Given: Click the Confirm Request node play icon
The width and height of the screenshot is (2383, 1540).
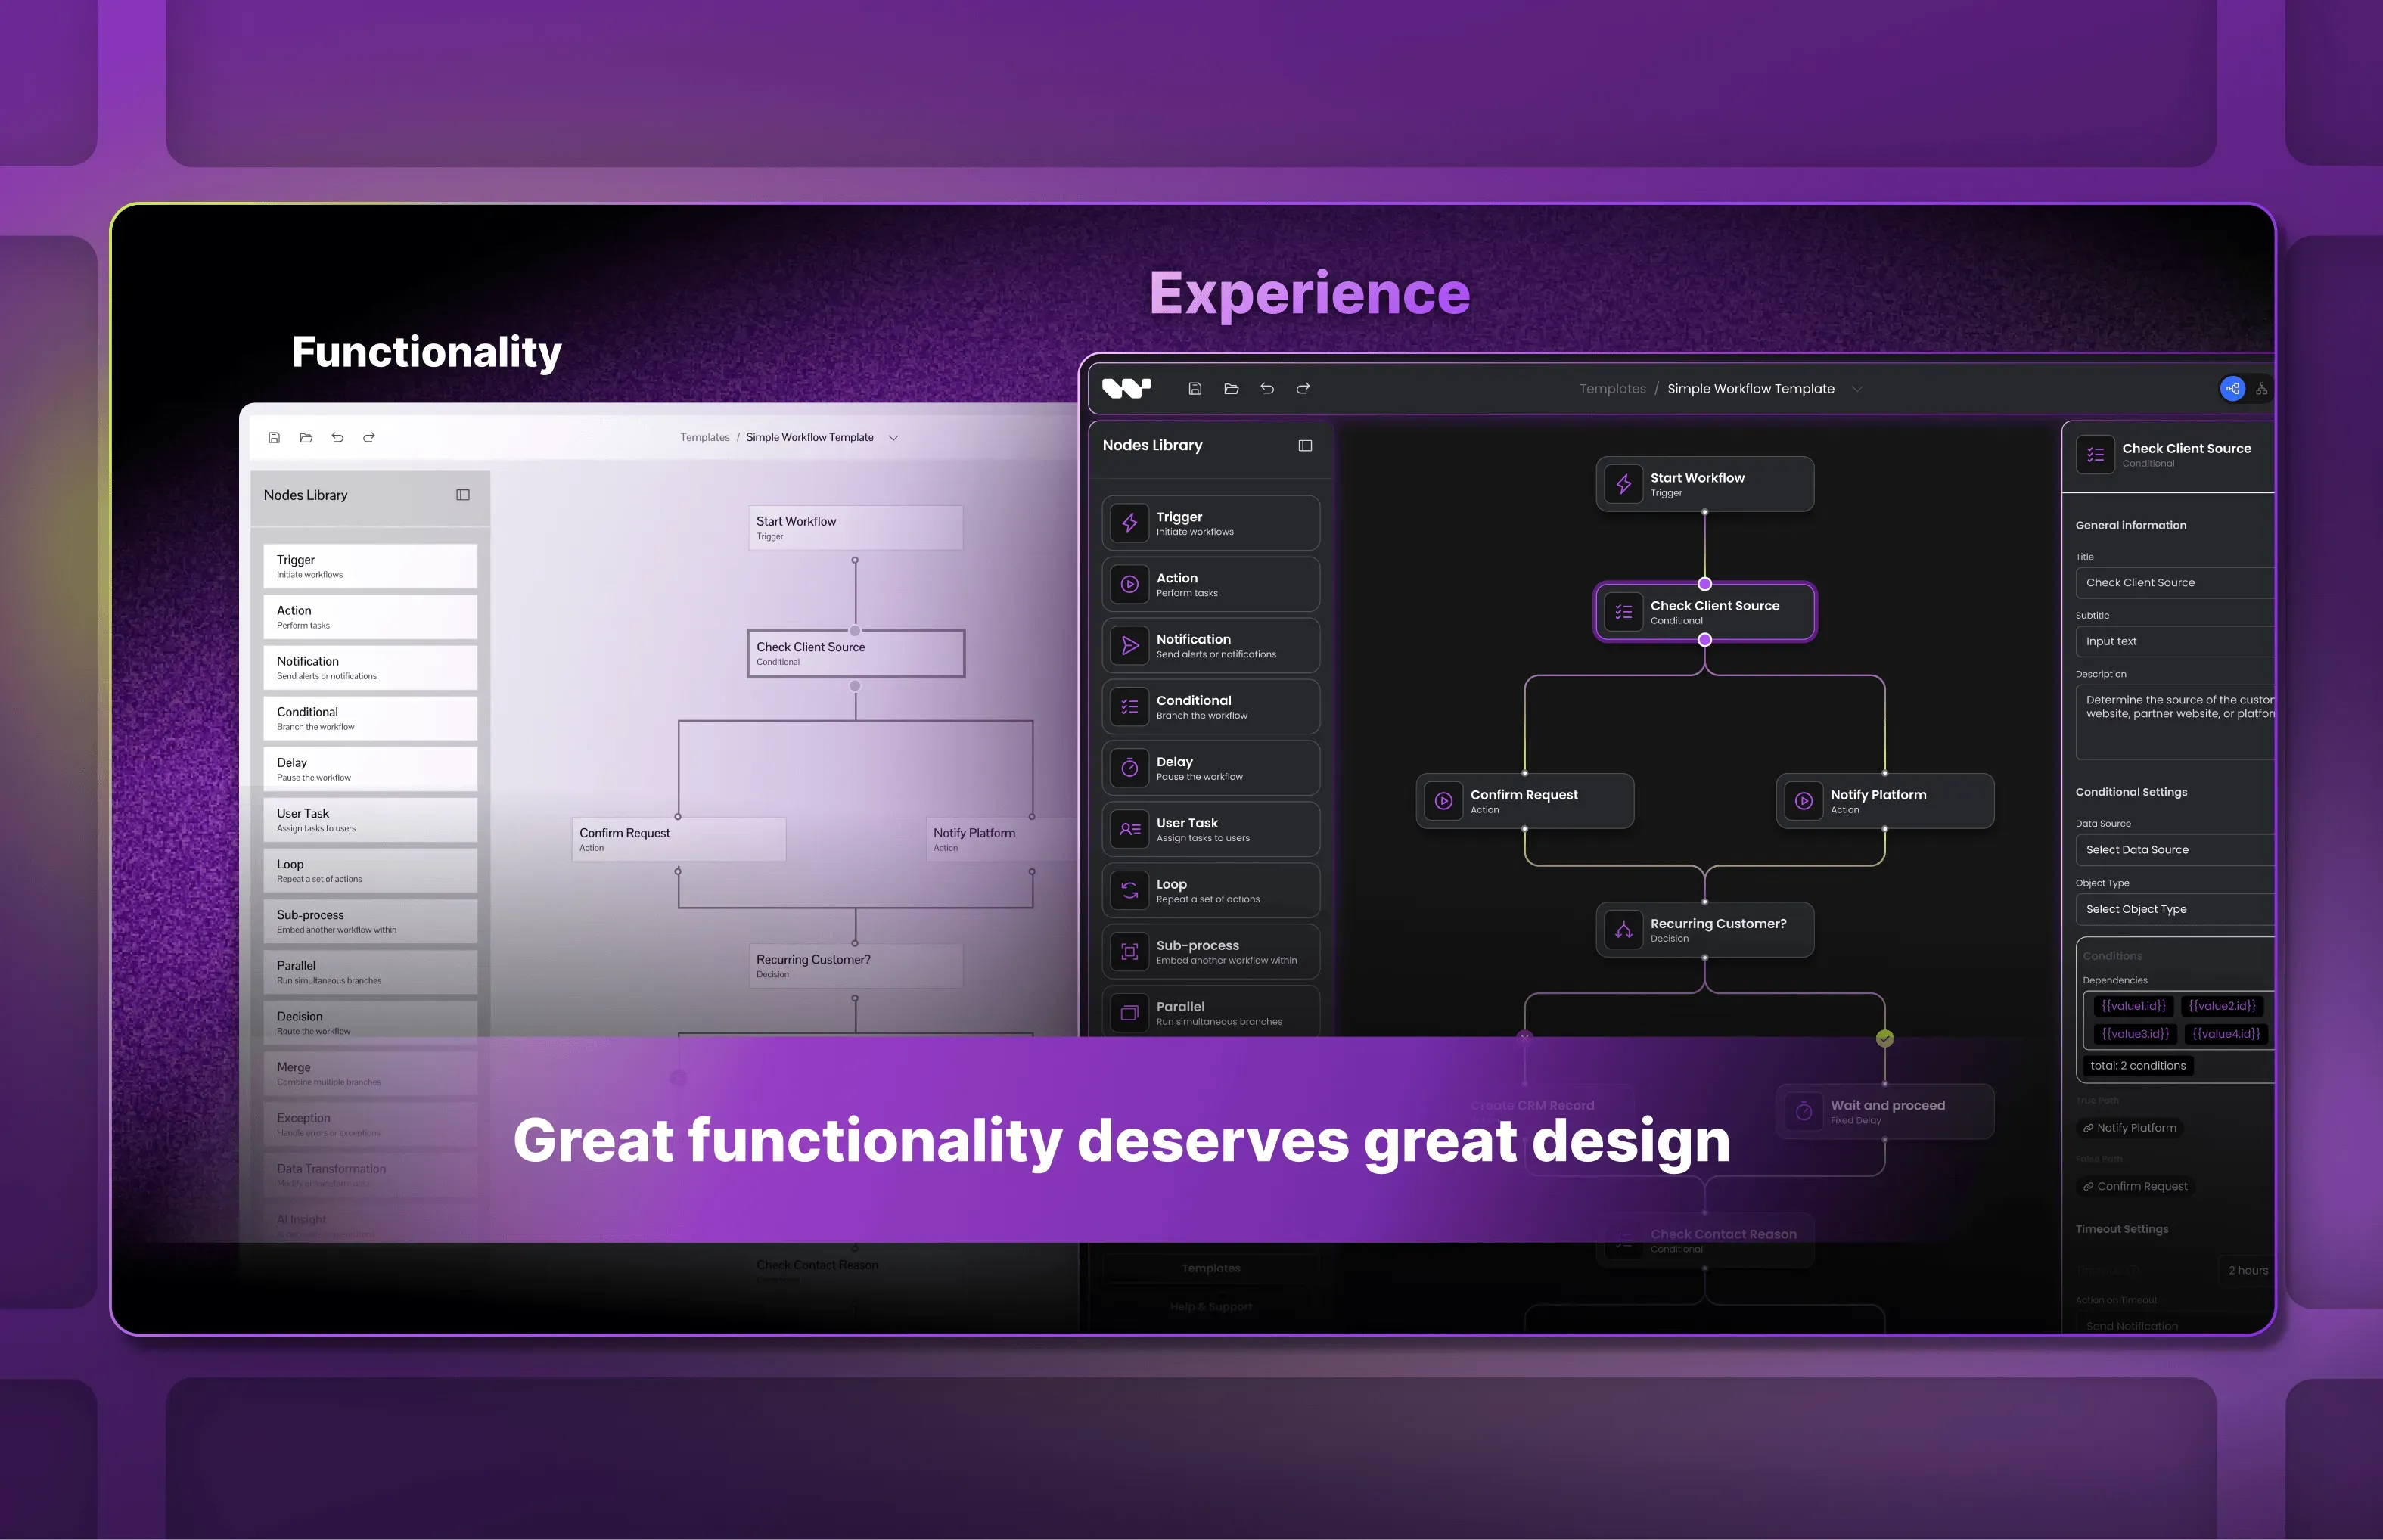Looking at the screenshot, I should coord(1444,801).
